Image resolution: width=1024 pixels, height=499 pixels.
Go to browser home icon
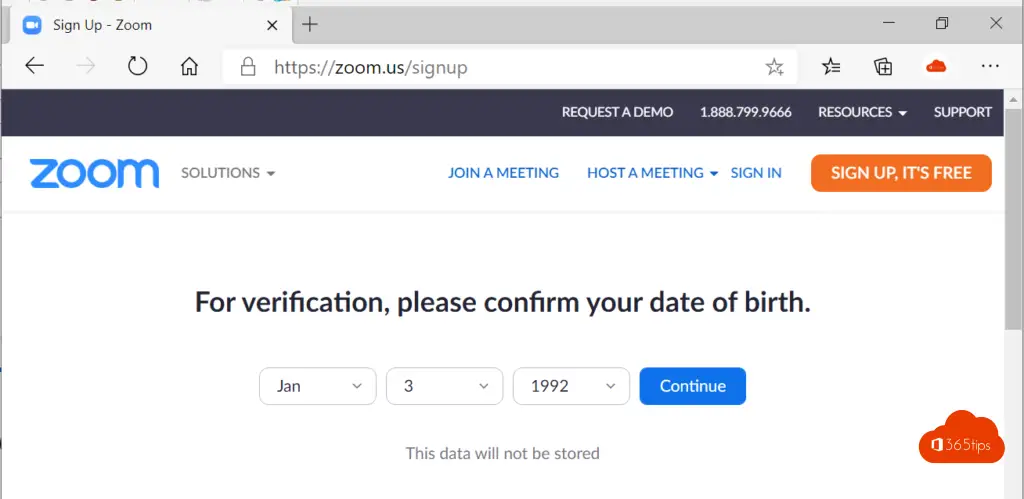point(189,67)
